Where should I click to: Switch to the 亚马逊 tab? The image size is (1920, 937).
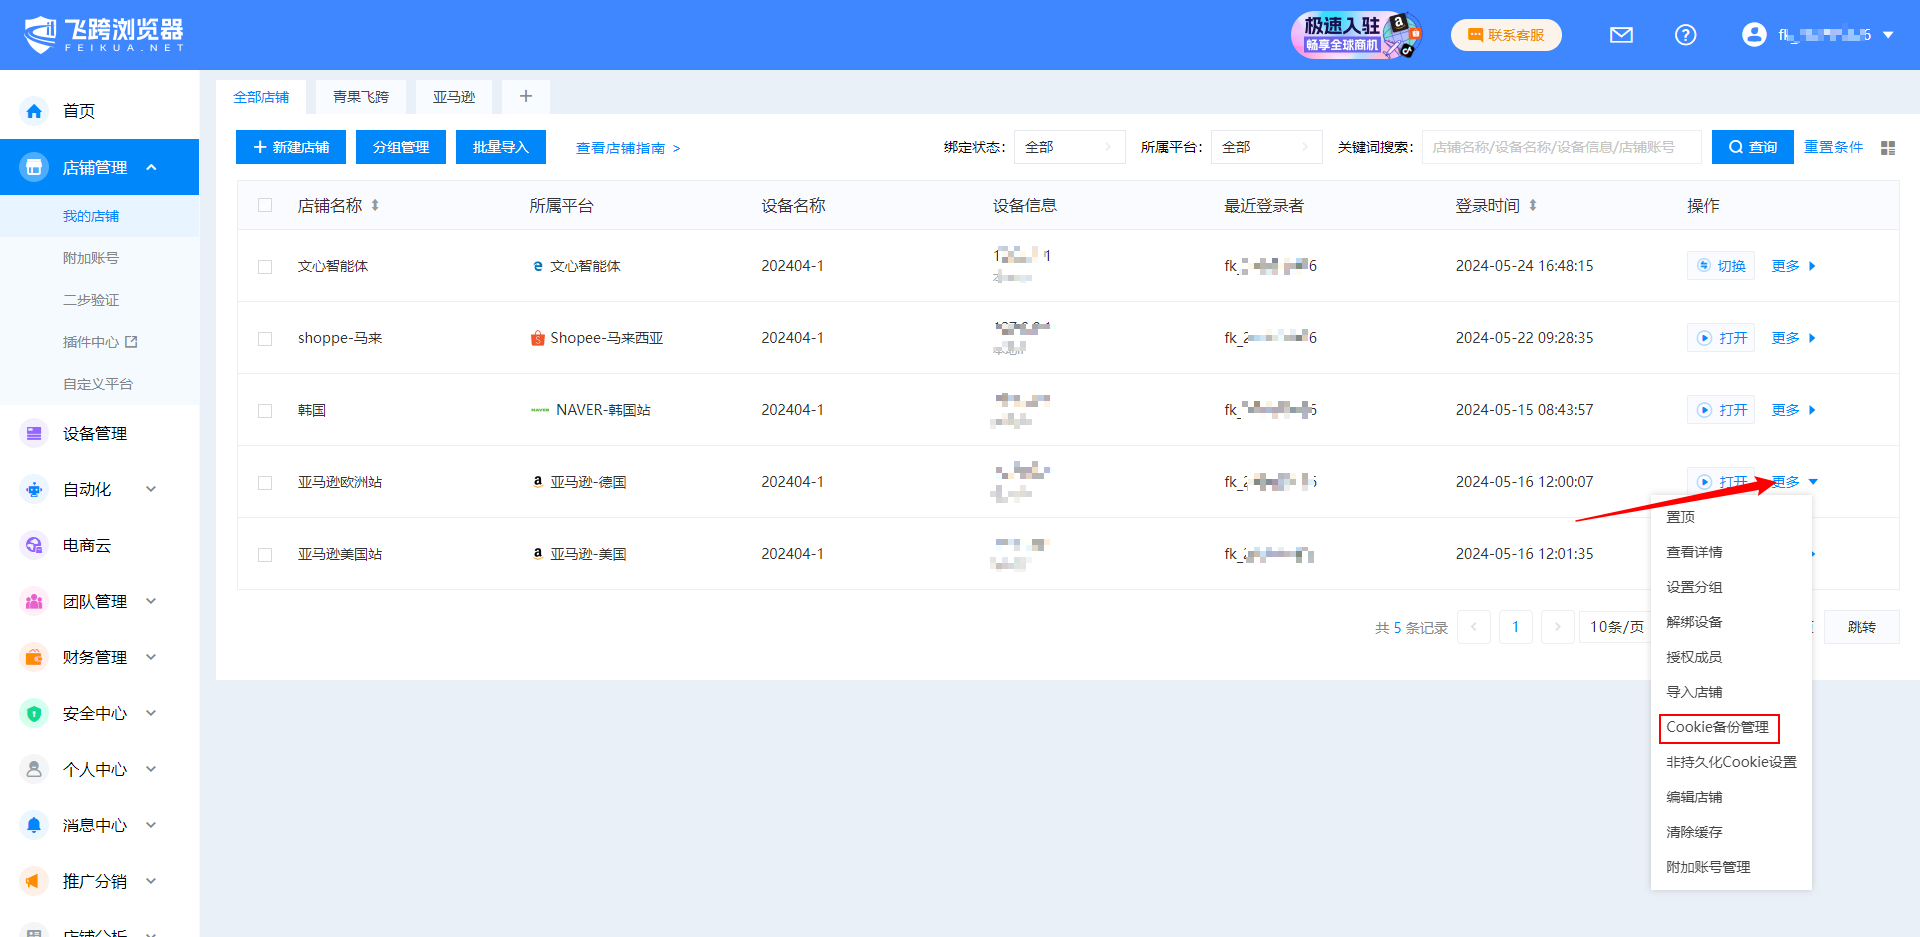pyautogui.click(x=454, y=97)
